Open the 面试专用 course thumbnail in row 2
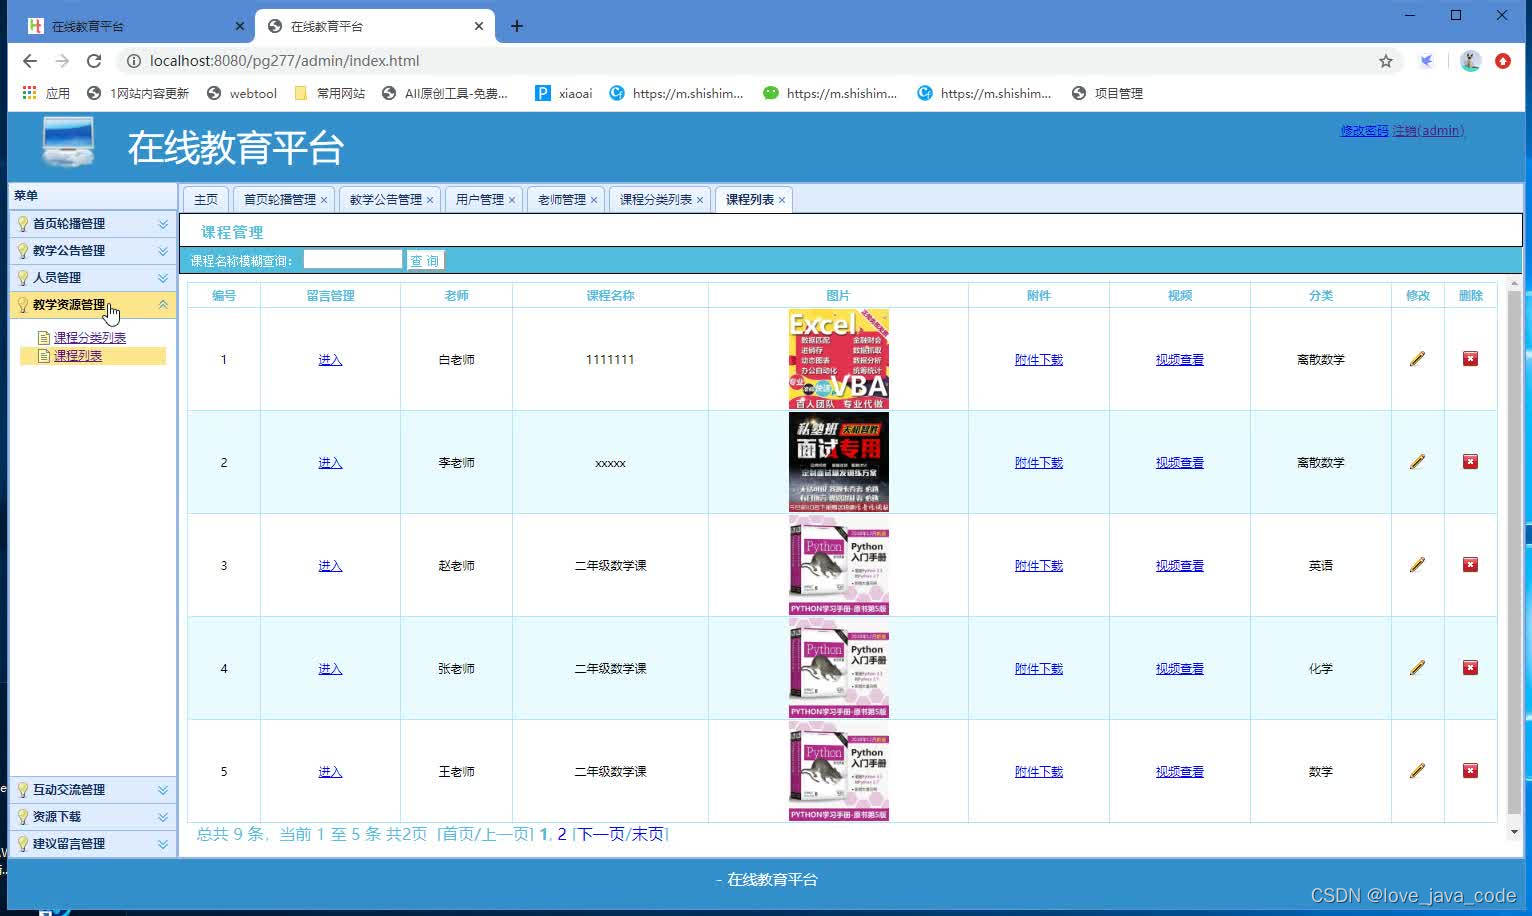Image resolution: width=1532 pixels, height=916 pixels. (x=838, y=462)
